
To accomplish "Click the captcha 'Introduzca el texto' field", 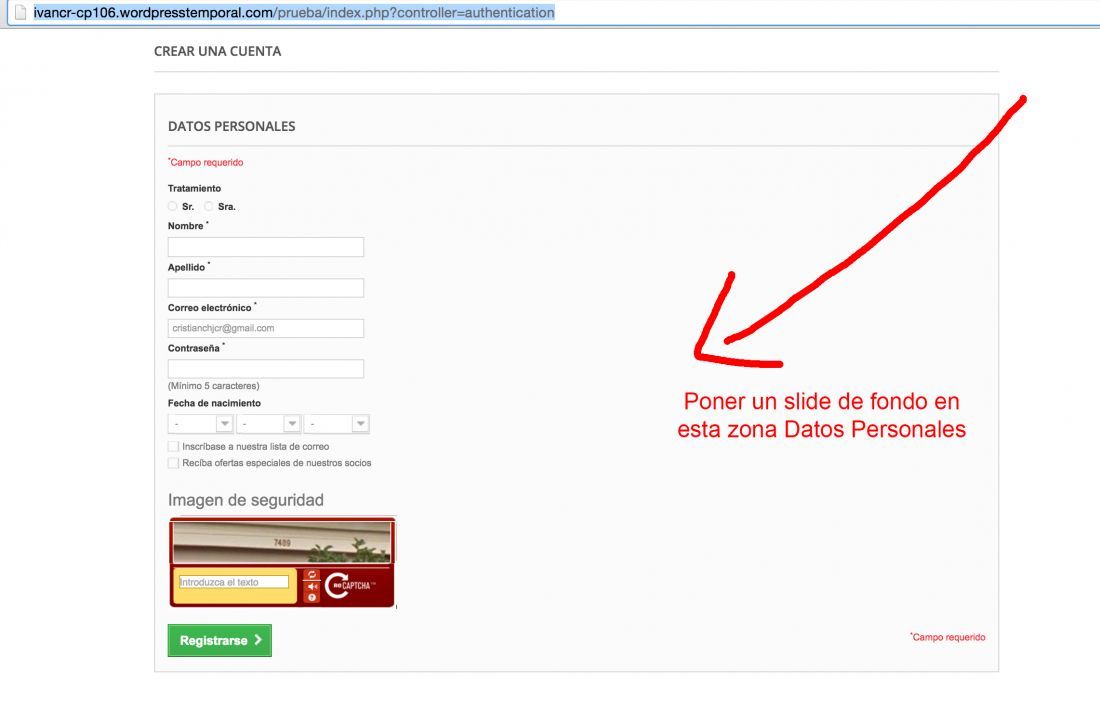I will click(x=234, y=582).
